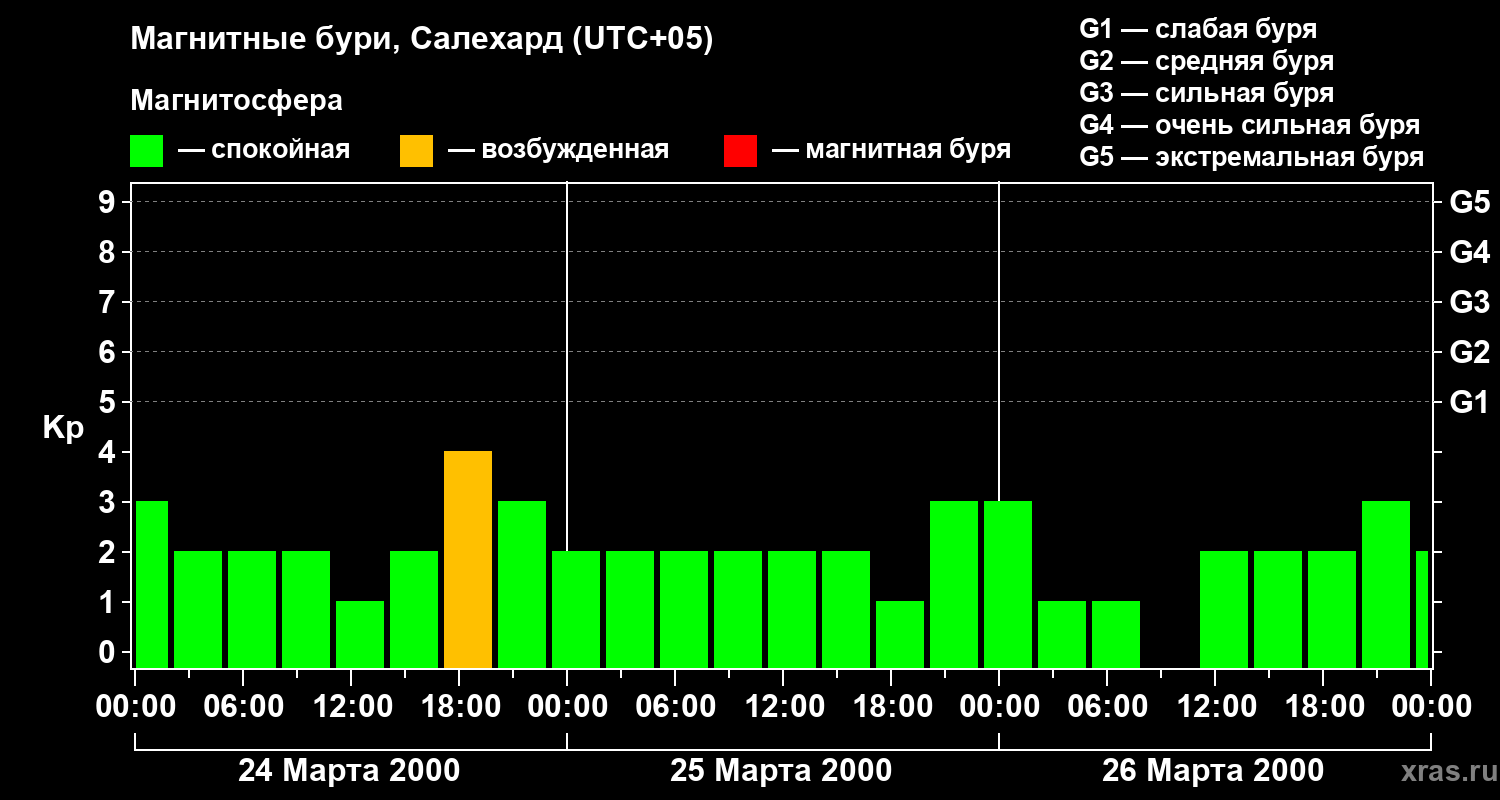
Task: Click the '24 Марта 2000' date label
Action: pos(349,771)
